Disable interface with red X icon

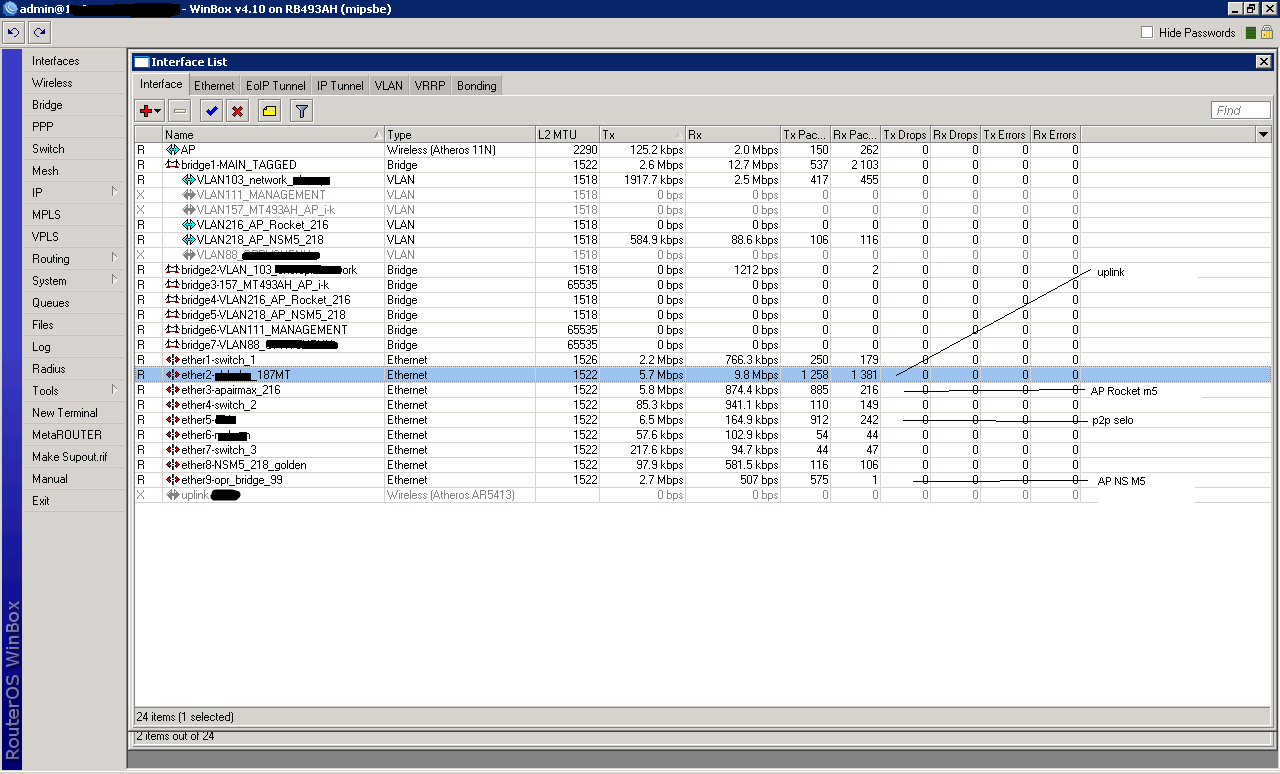[237, 111]
